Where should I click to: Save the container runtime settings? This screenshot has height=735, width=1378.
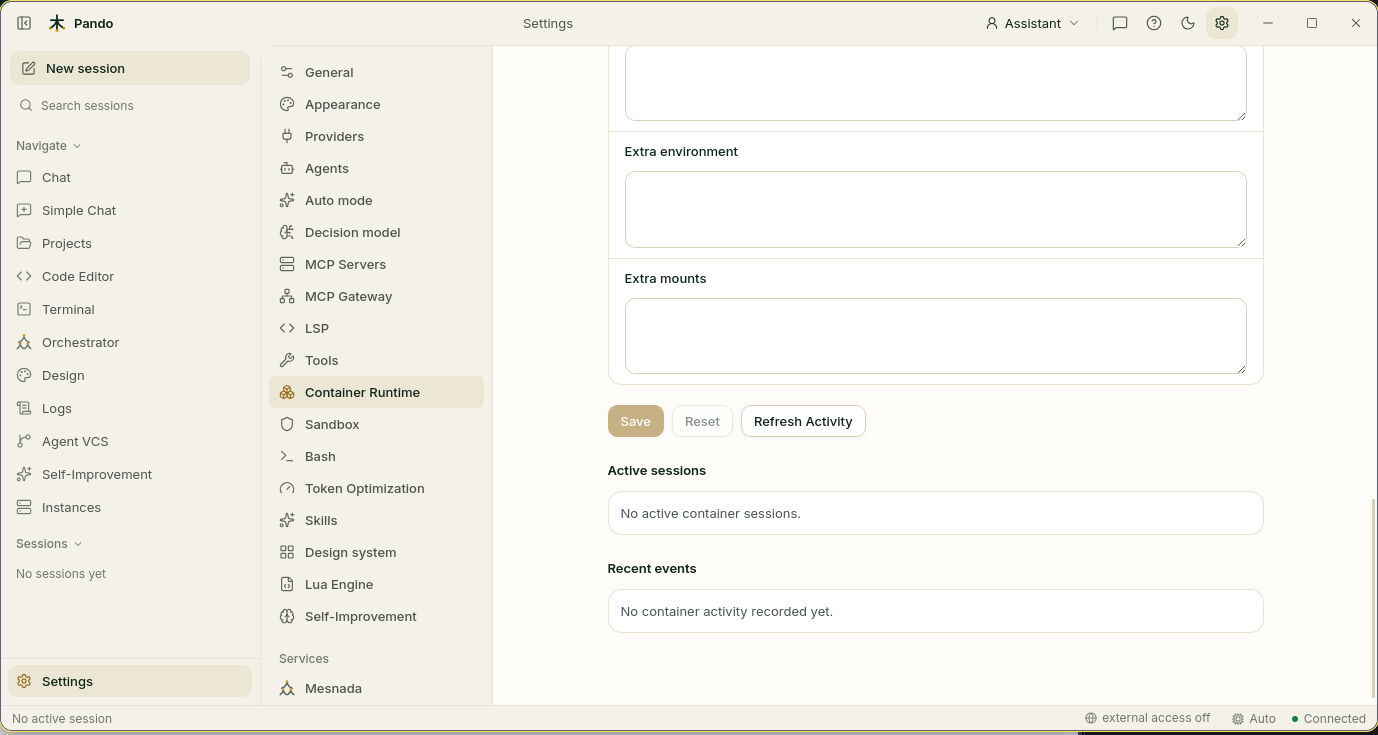click(635, 421)
